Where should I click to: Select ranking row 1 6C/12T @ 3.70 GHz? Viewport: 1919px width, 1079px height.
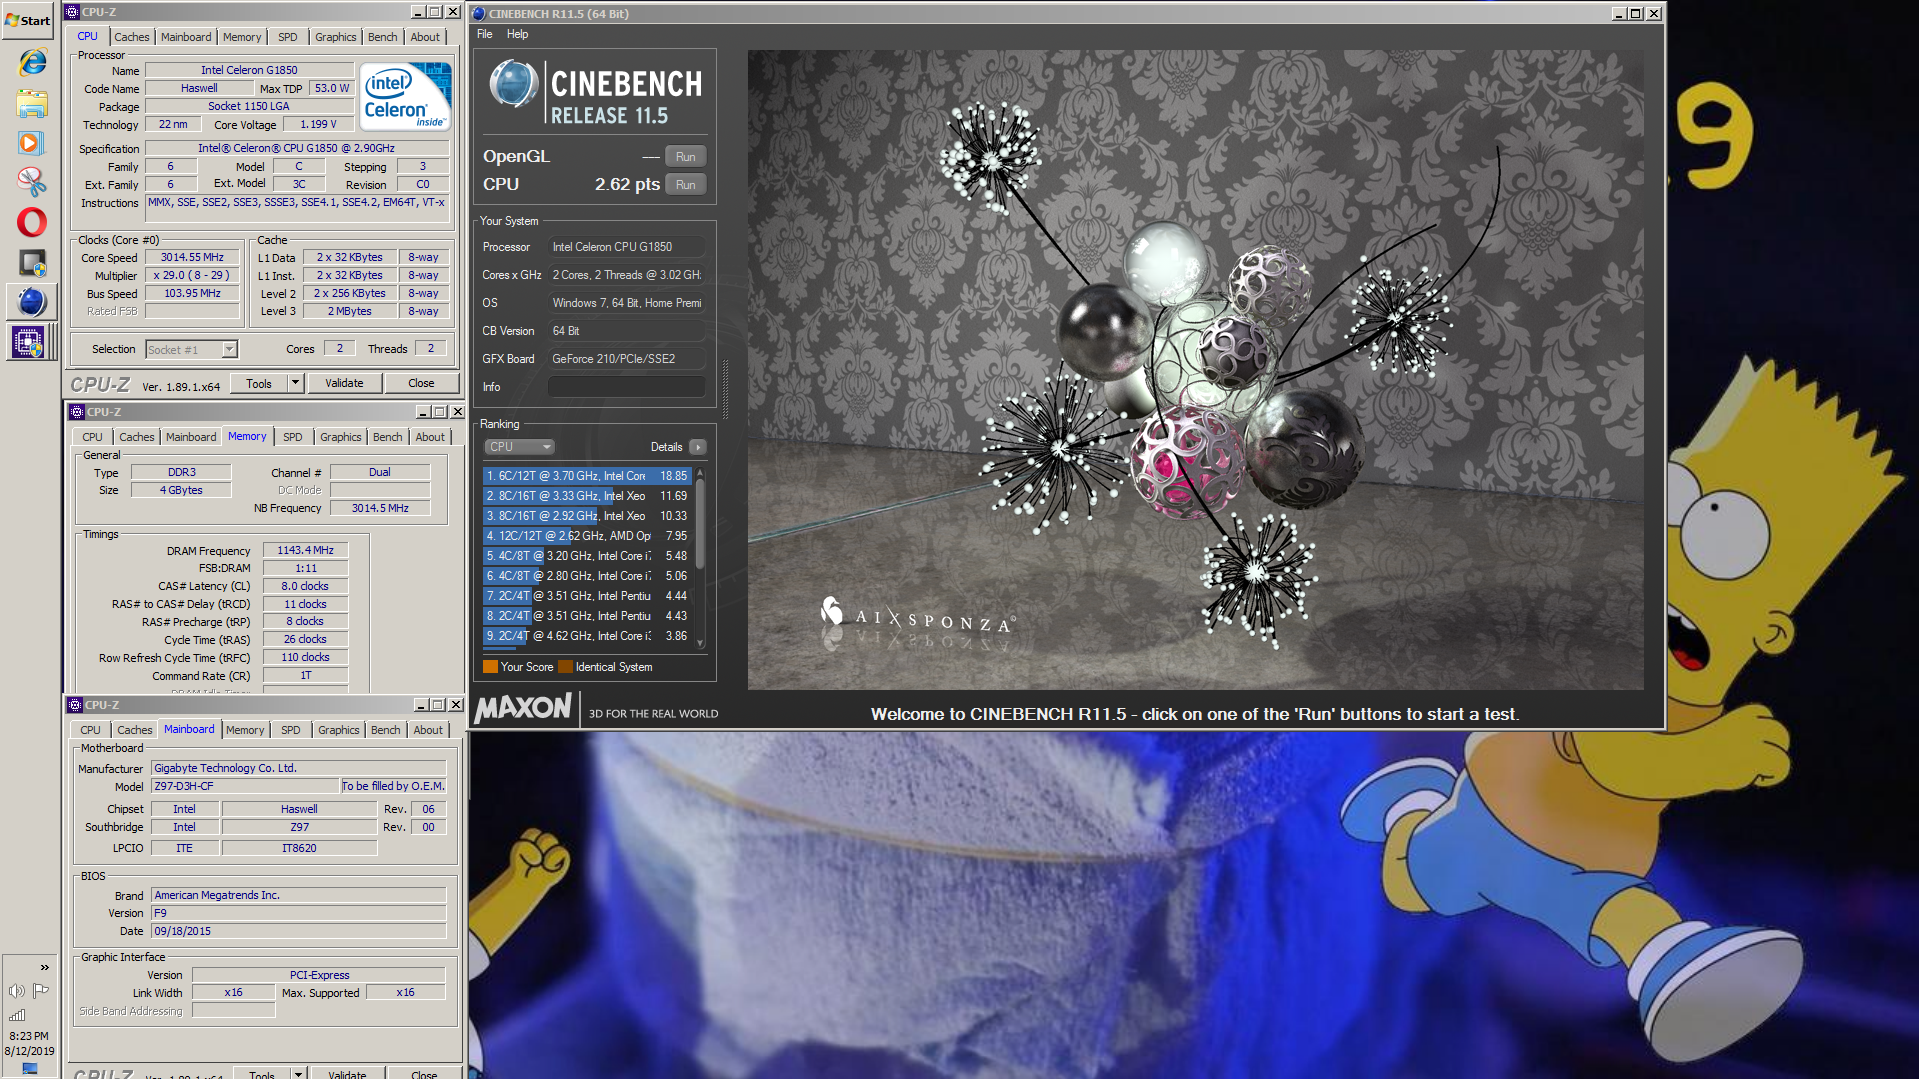pyautogui.click(x=587, y=476)
